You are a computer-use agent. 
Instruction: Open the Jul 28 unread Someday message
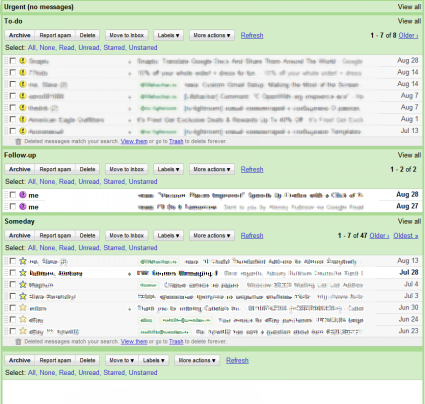pos(212,273)
